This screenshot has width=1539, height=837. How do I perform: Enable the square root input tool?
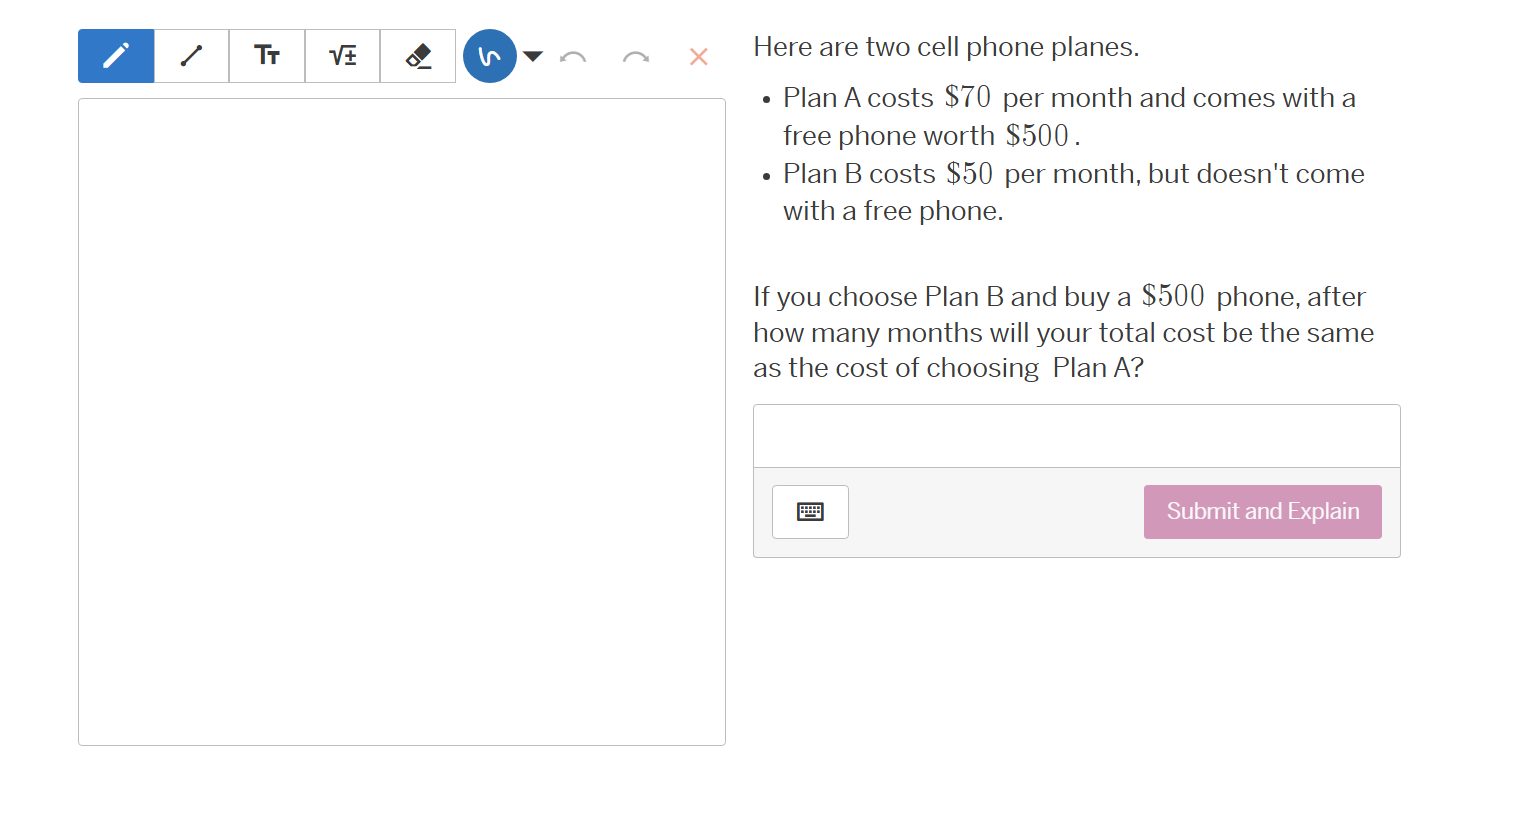tap(342, 56)
